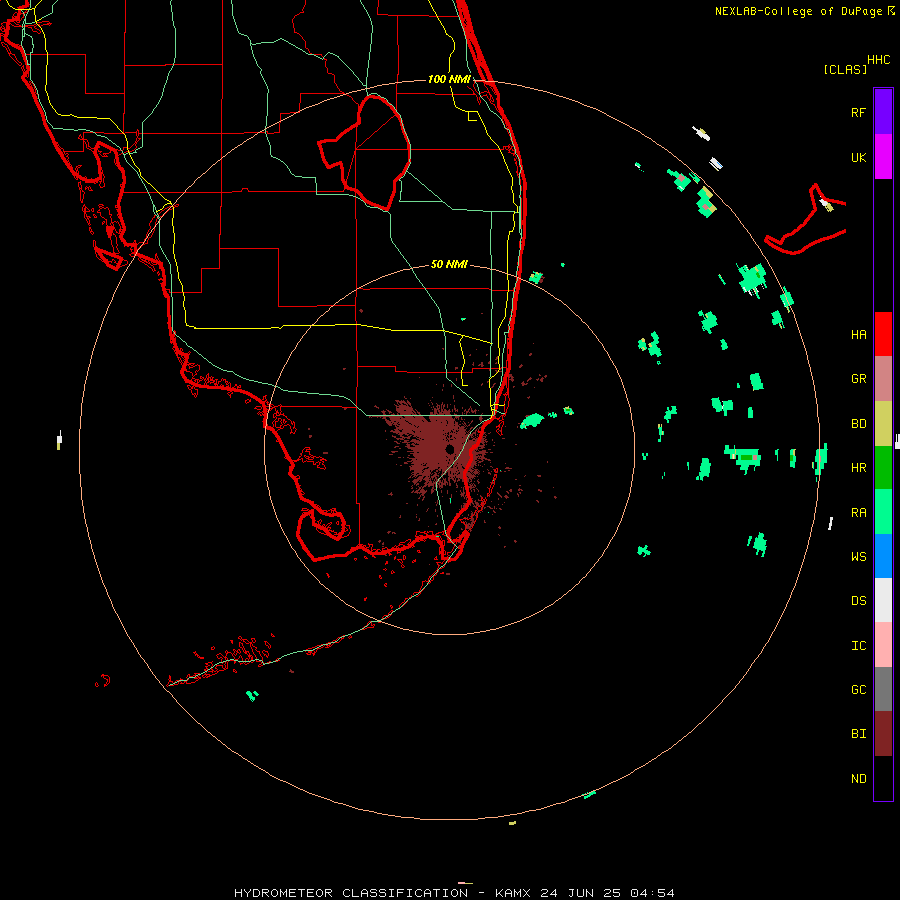The image size is (900, 900).
Task: Click the HA red legend swatch
Action: [x=883, y=334]
